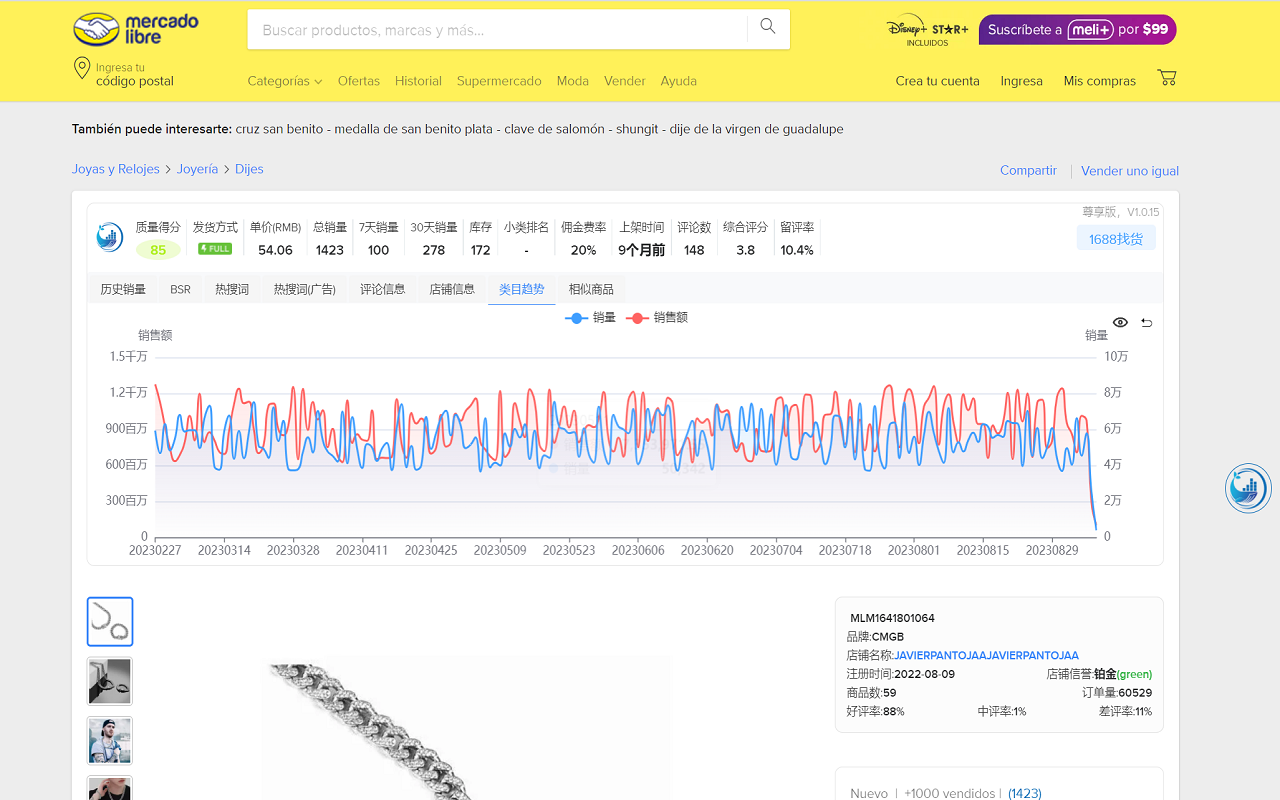The height and width of the screenshot is (800, 1280).
Task: Switch to the 评论信息 tab
Action: [x=382, y=289]
